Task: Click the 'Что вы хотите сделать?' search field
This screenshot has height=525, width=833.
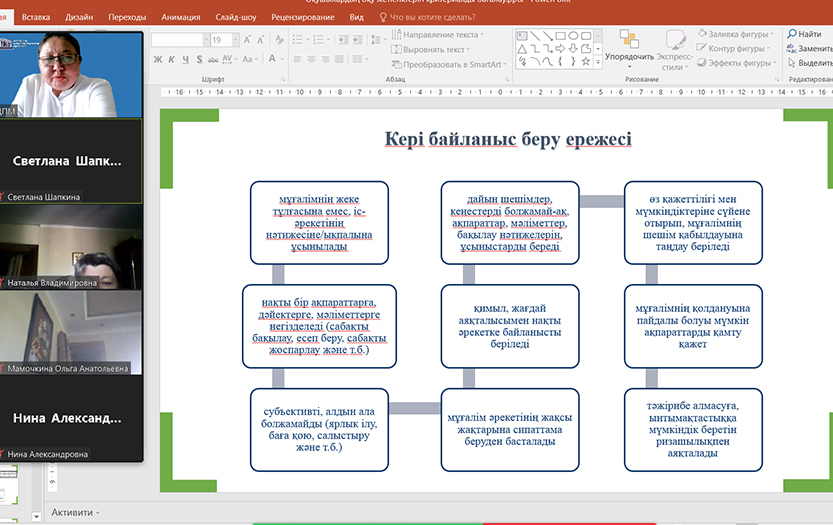Action: click(x=435, y=17)
